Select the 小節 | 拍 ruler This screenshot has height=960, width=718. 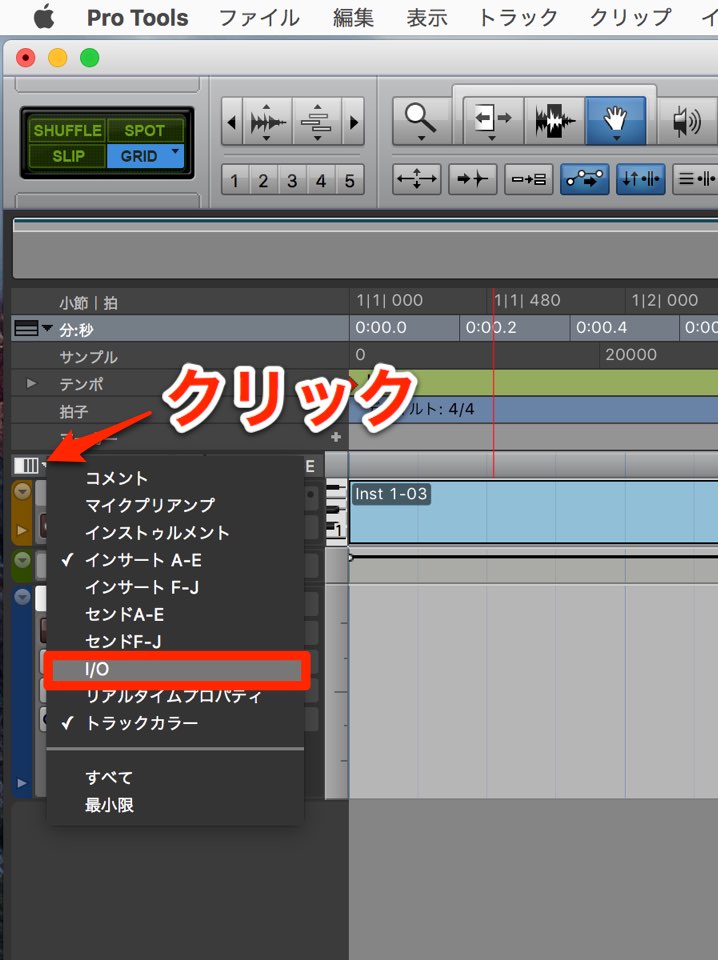tap(89, 302)
